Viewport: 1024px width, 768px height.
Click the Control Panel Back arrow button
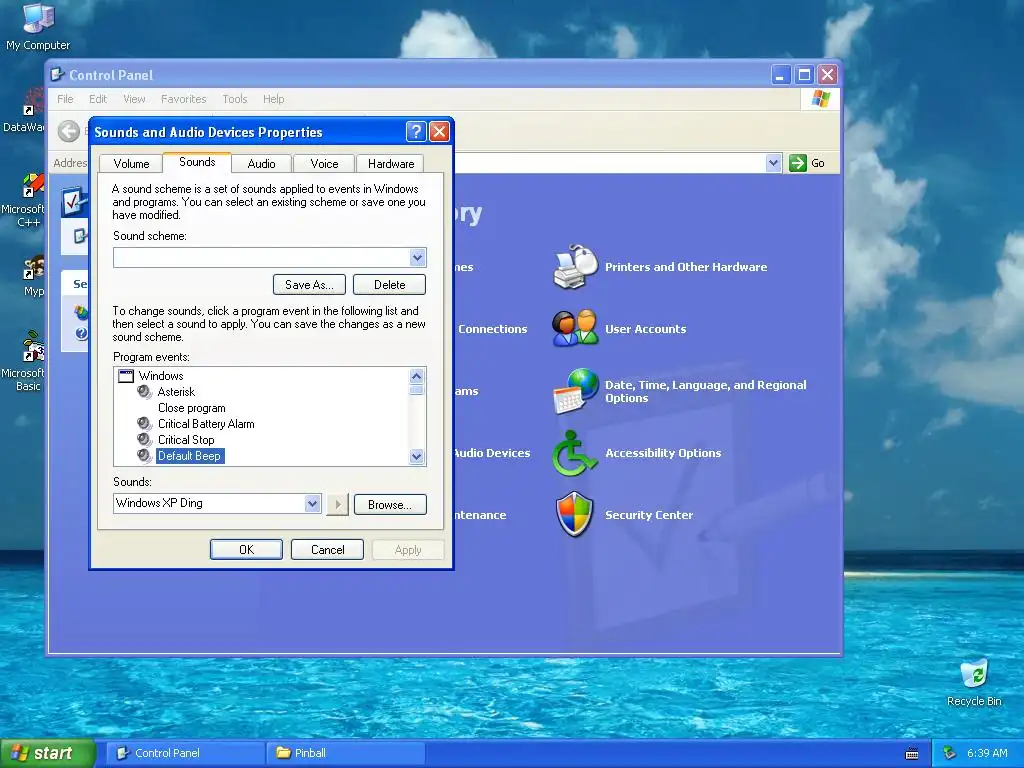[69, 131]
